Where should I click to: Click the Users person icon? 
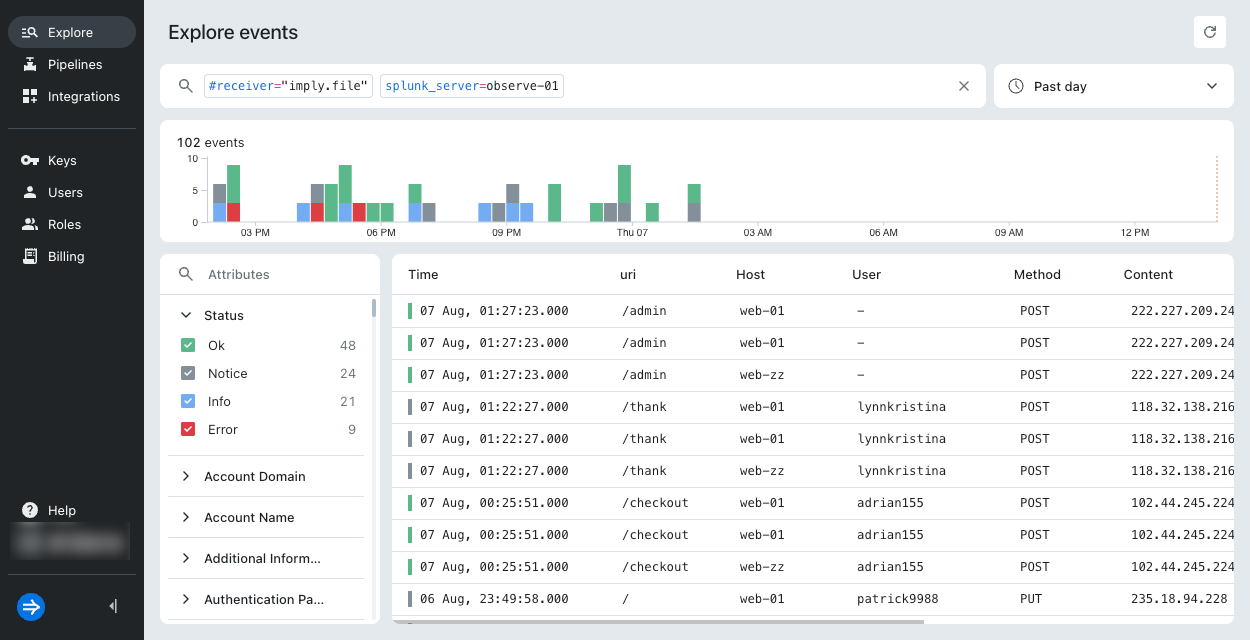click(x=29, y=192)
